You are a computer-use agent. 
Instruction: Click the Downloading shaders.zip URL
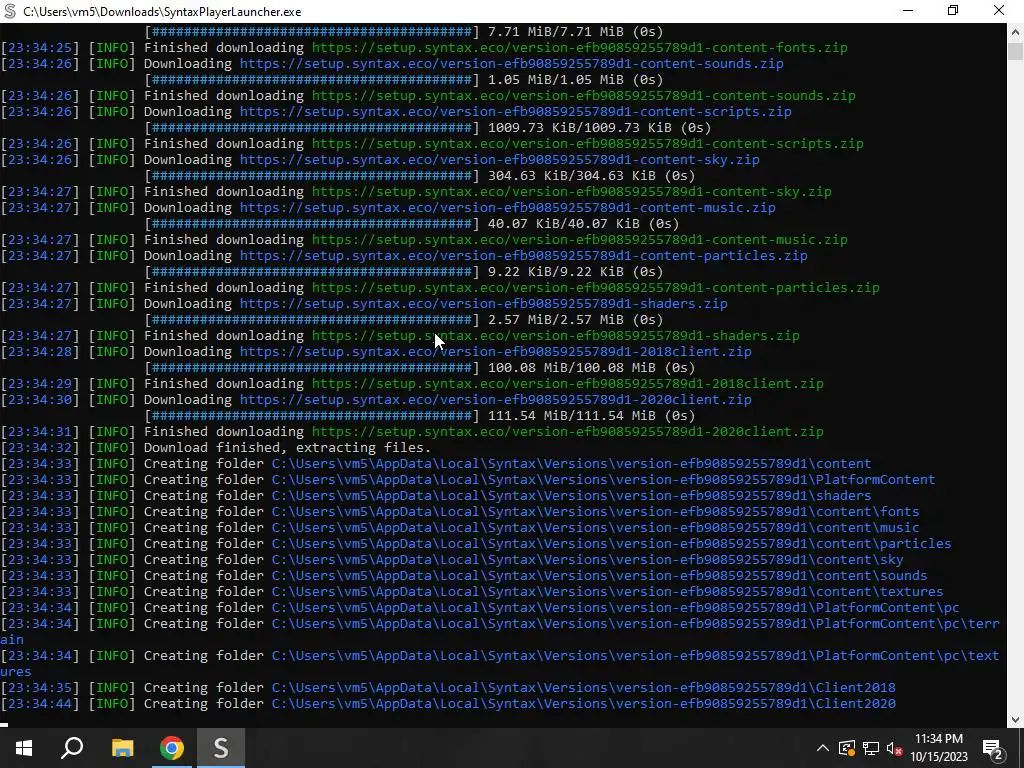click(x=483, y=304)
